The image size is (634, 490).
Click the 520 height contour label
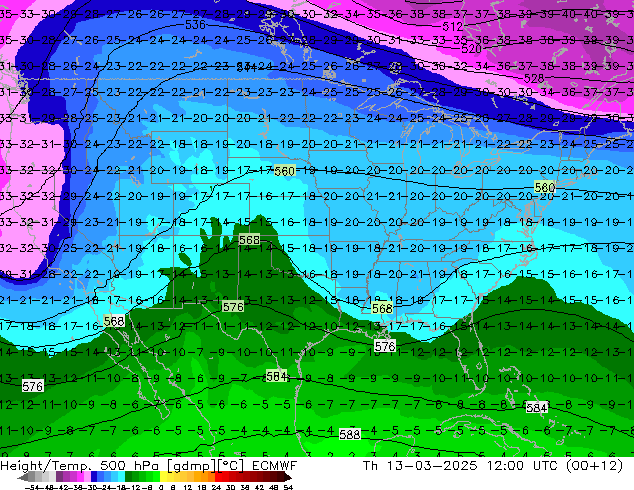[x=471, y=49]
